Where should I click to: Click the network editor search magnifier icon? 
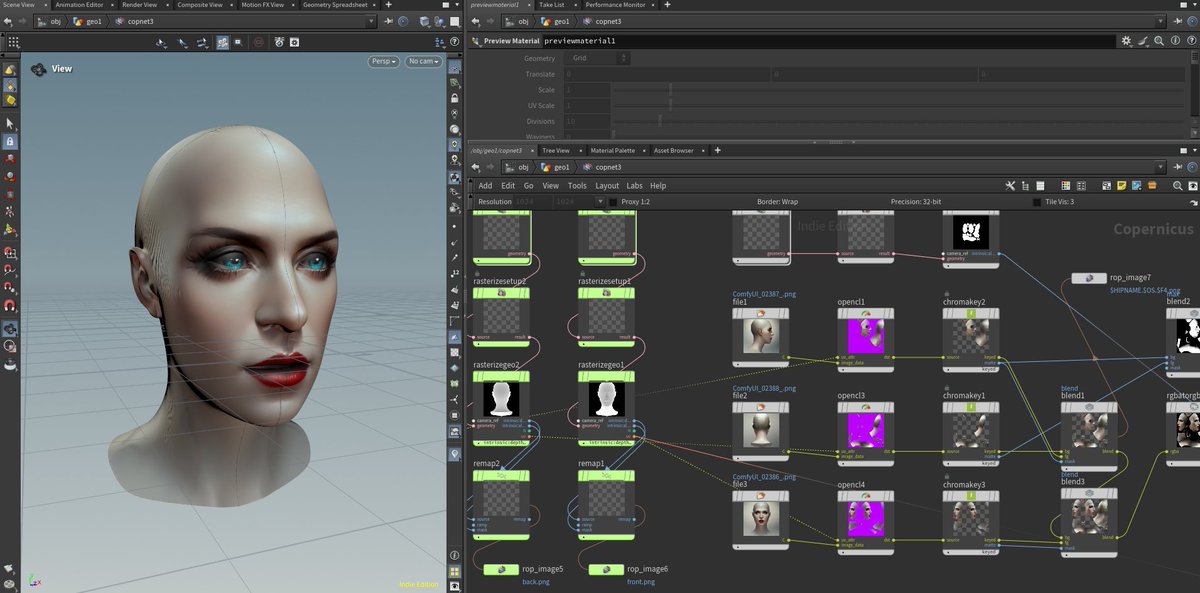1178,186
